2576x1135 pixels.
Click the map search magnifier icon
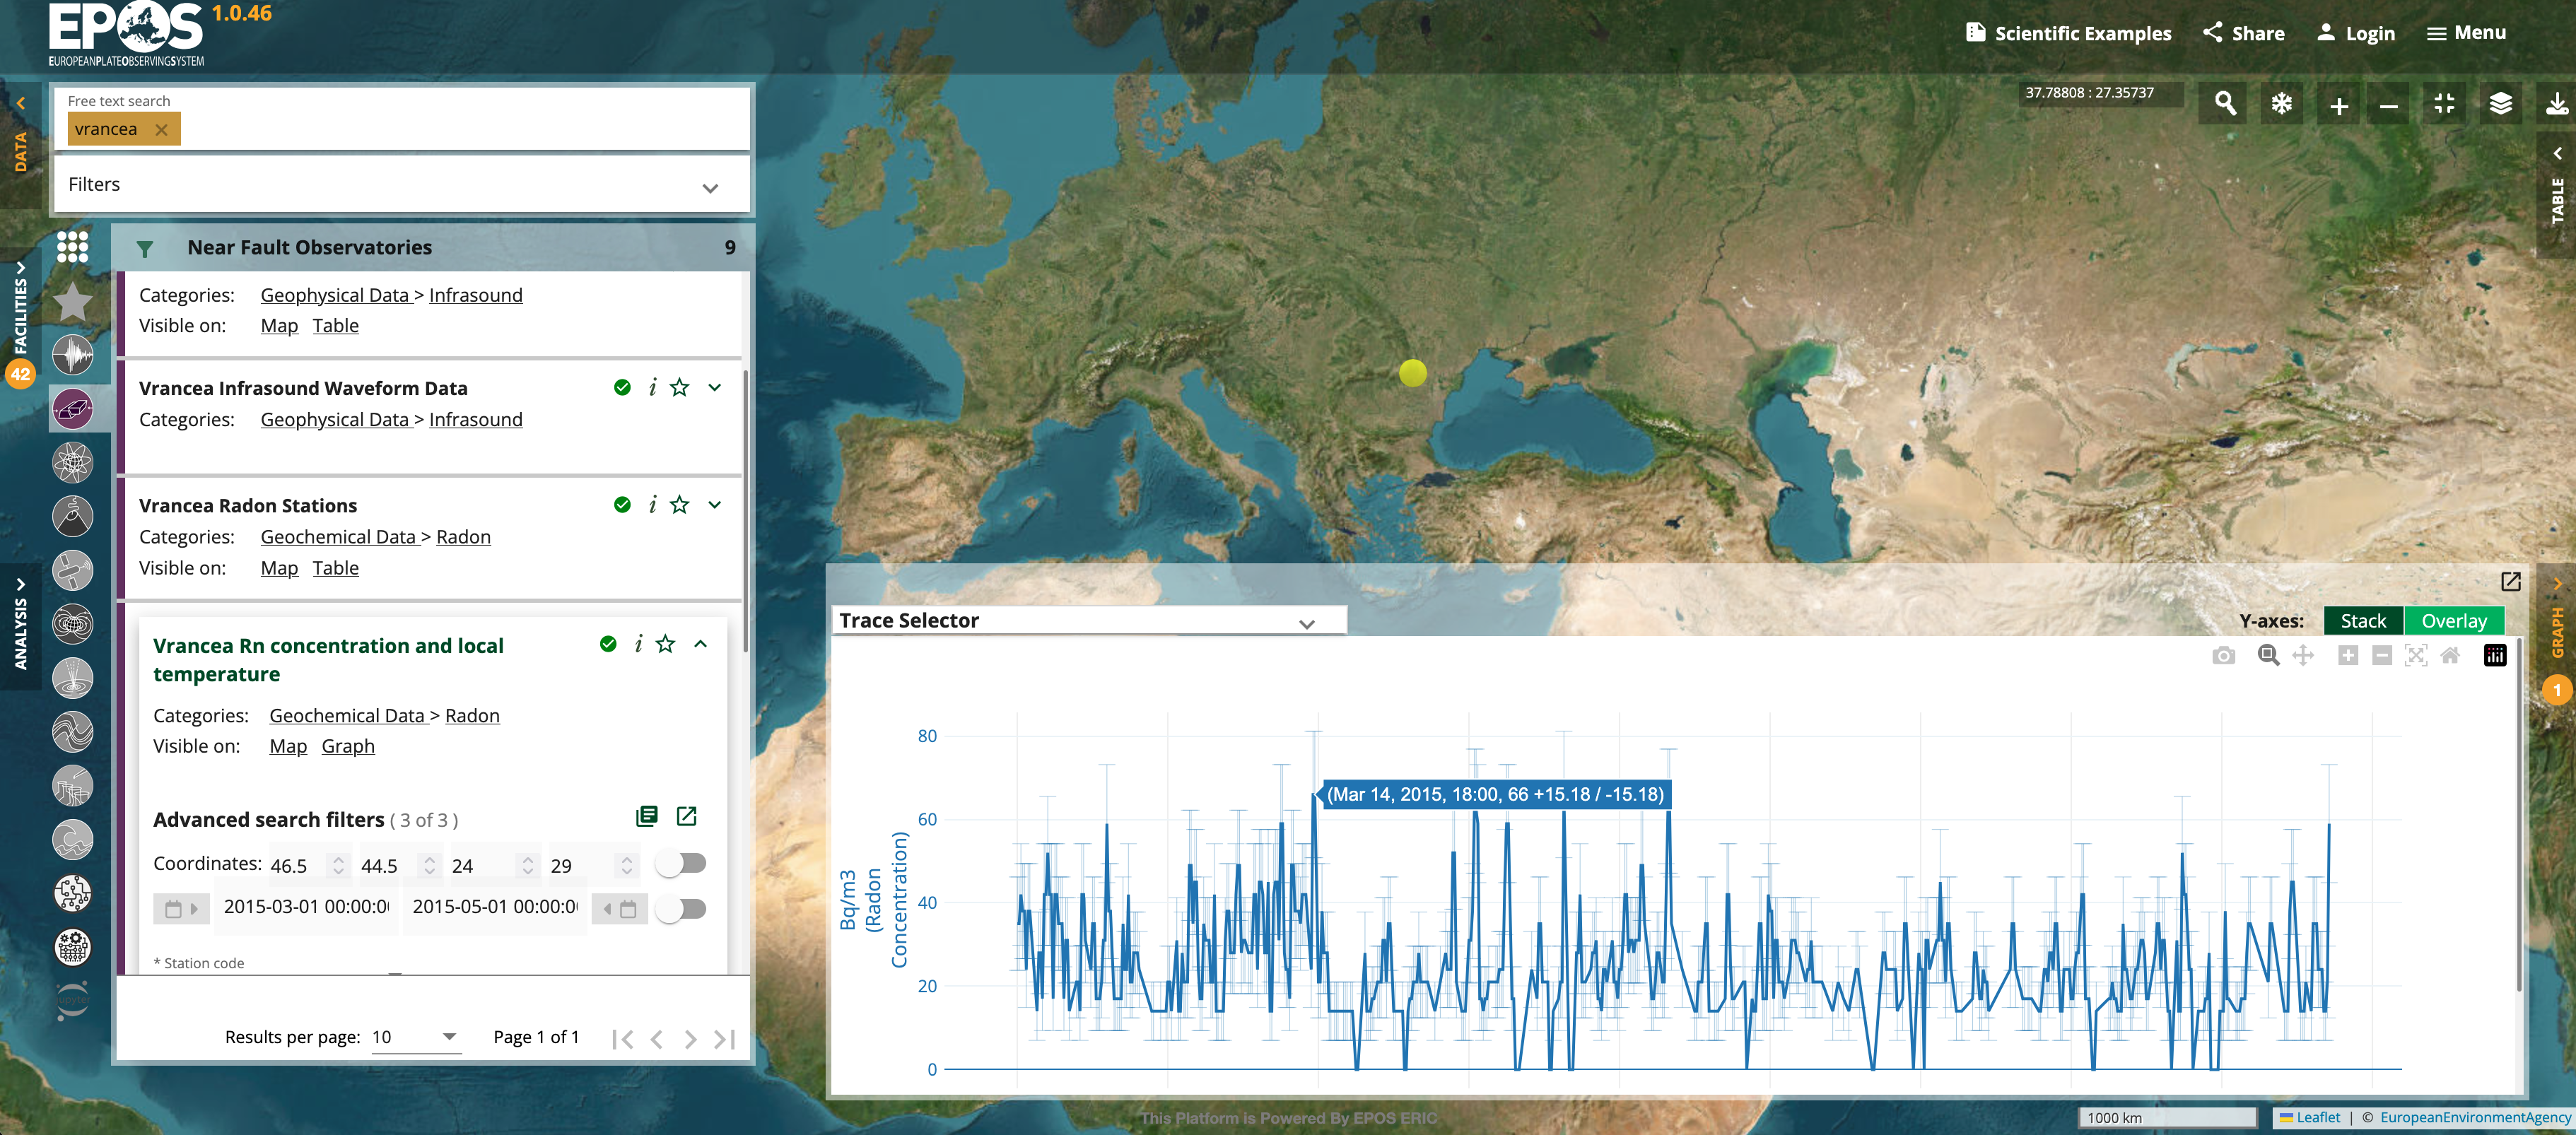point(2225,103)
